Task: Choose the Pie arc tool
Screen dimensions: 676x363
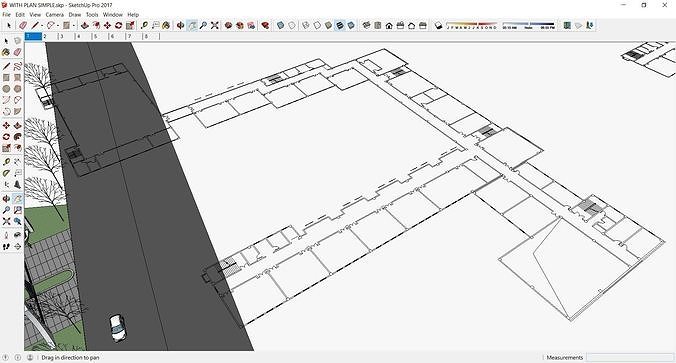Action: pyautogui.click(x=17, y=111)
